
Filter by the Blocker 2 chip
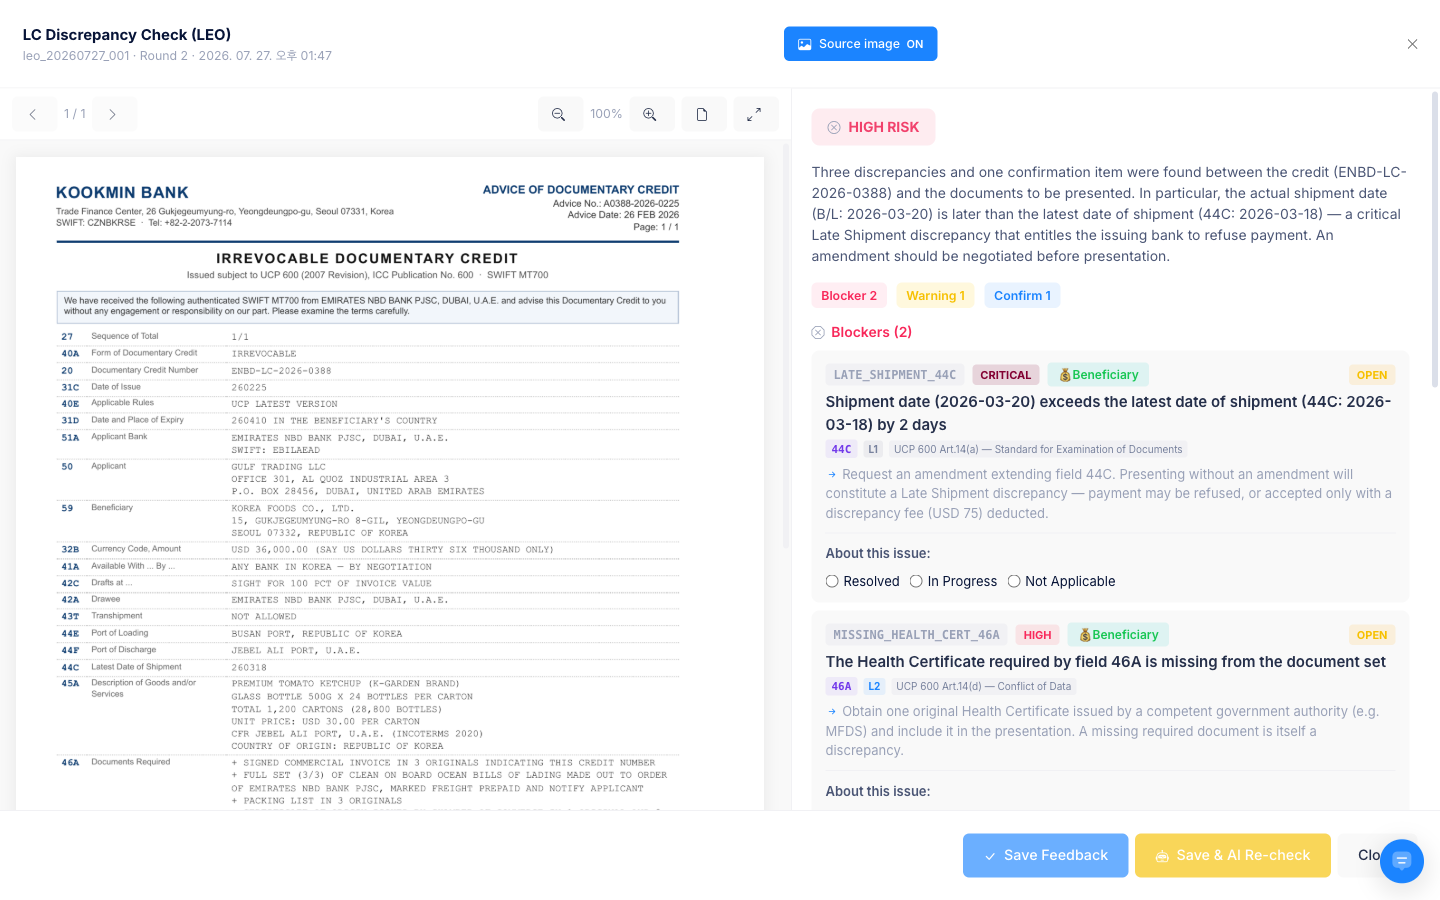tap(849, 296)
